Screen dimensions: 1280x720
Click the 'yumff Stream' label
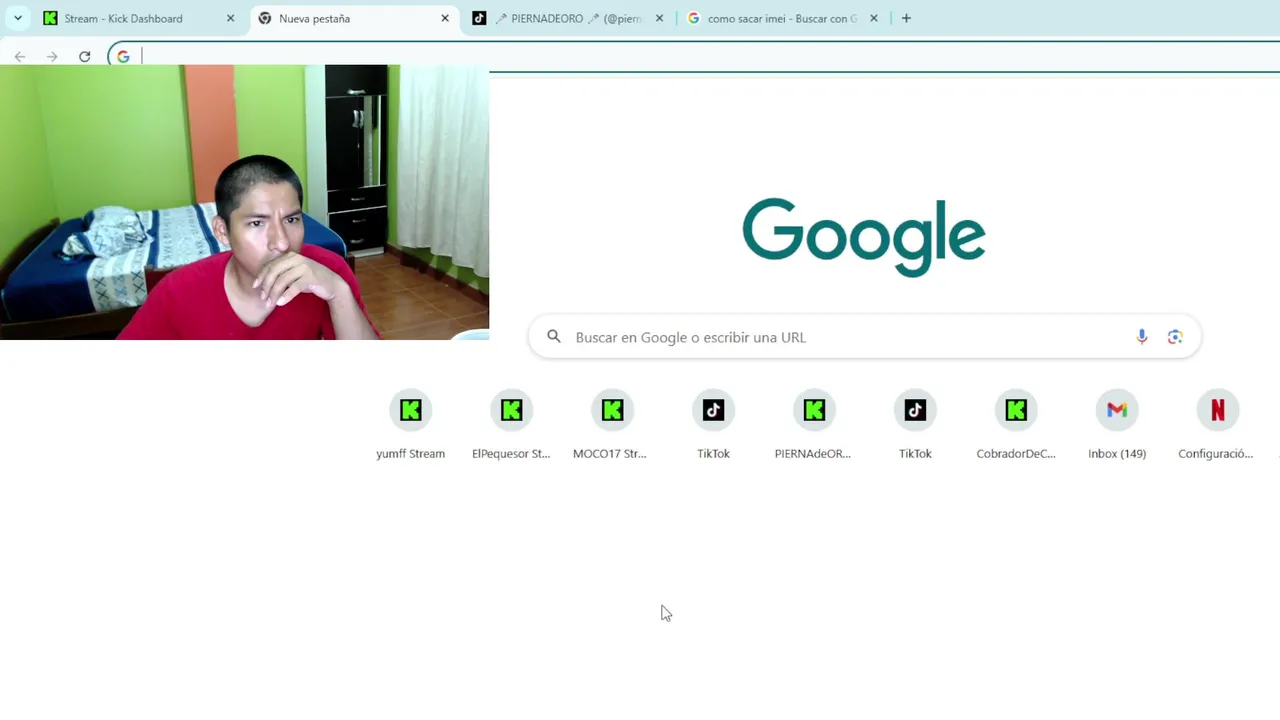[x=410, y=454]
